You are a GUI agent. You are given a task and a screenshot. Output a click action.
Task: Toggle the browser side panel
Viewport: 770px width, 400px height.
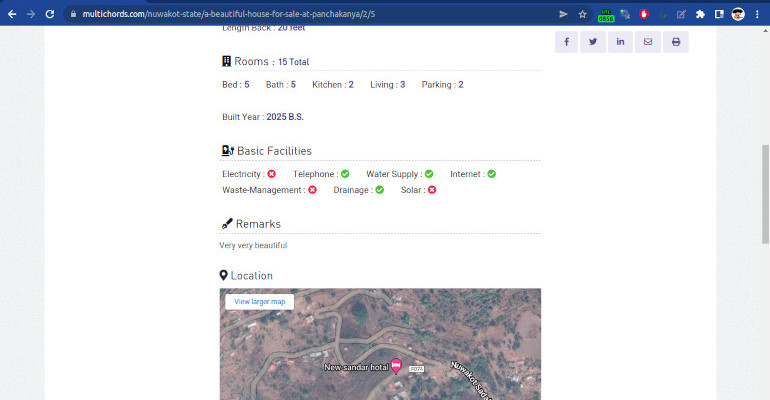point(719,14)
